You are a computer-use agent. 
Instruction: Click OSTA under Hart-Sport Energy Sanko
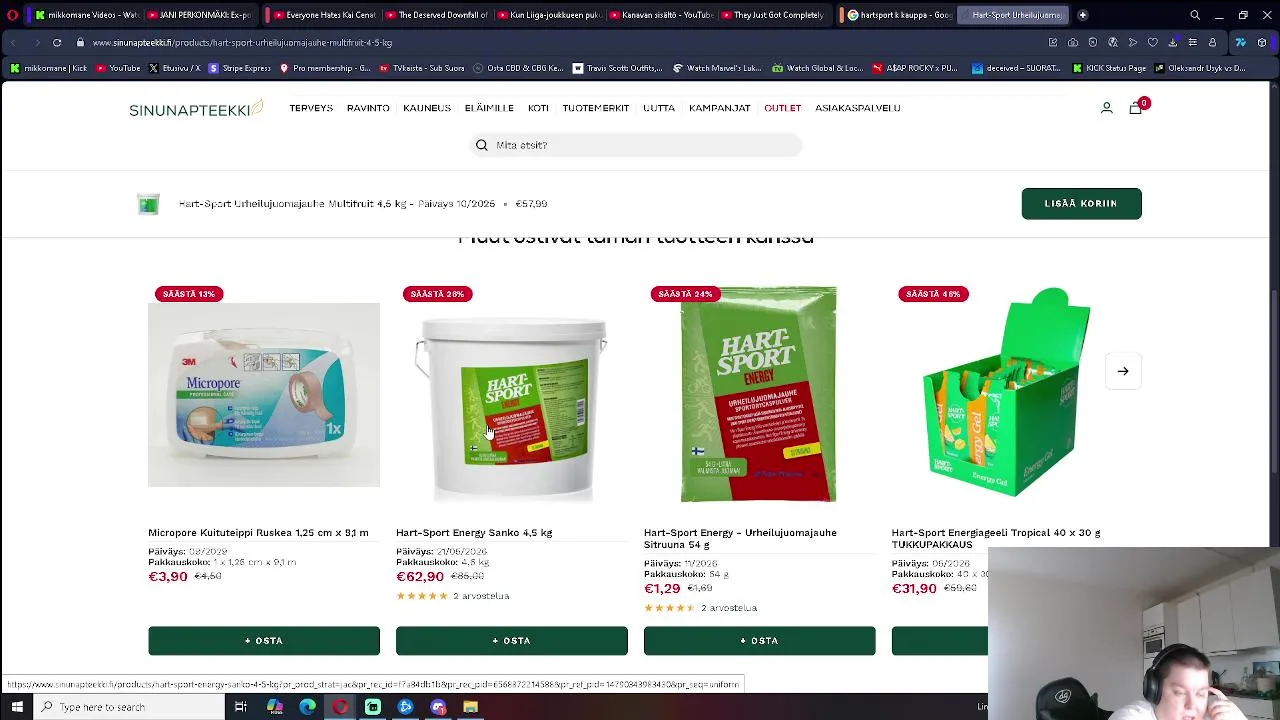click(x=512, y=641)
